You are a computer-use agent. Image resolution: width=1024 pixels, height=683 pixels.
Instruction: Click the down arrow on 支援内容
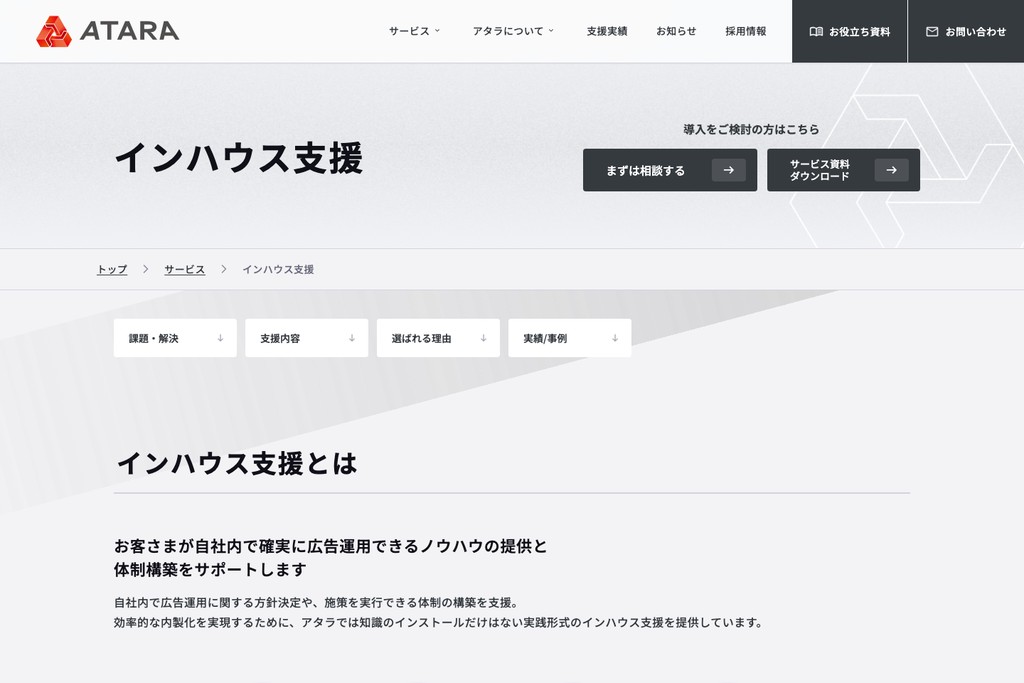[352, 338]
